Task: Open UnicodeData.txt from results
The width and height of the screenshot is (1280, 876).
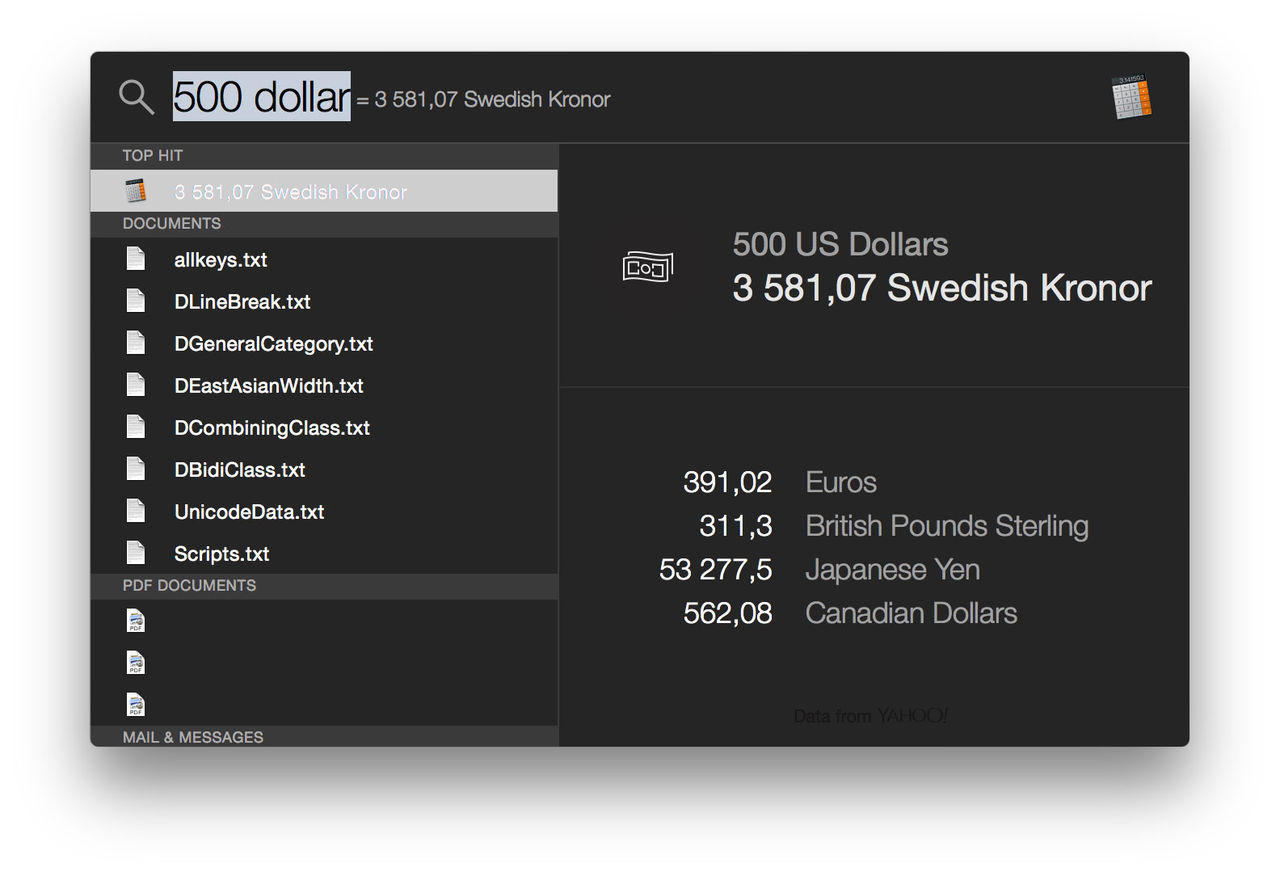Action: coord(249,512)
